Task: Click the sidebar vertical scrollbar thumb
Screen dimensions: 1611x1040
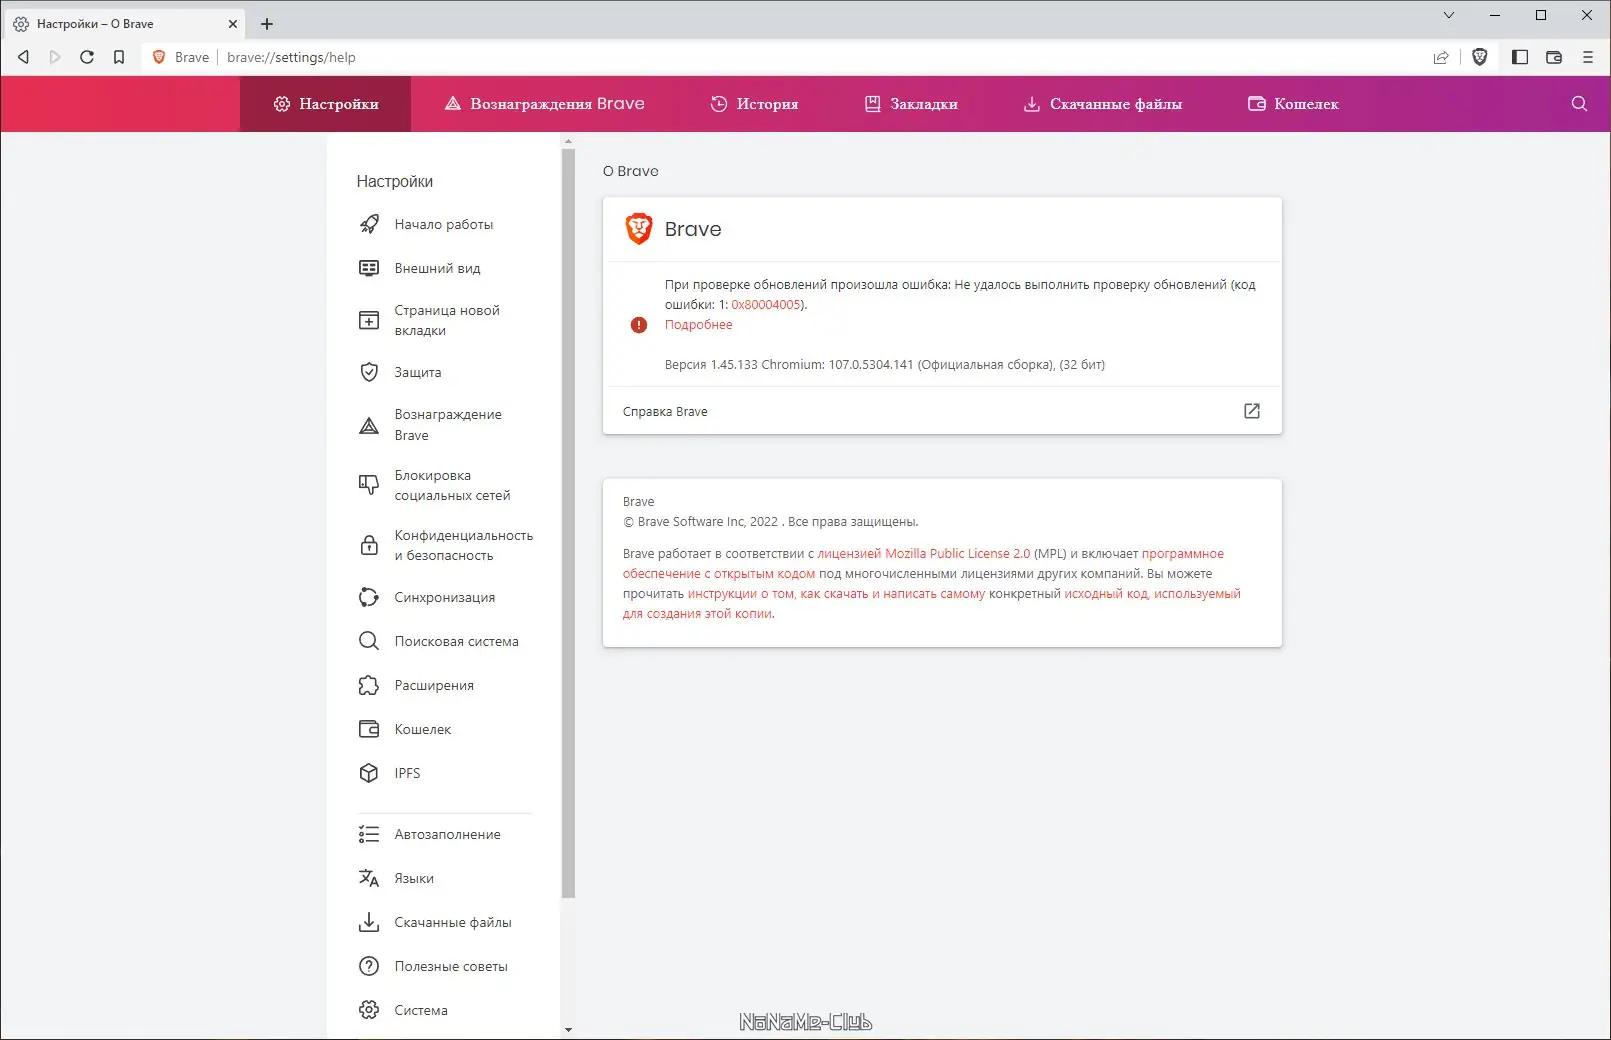Action: tap(568, 523)
